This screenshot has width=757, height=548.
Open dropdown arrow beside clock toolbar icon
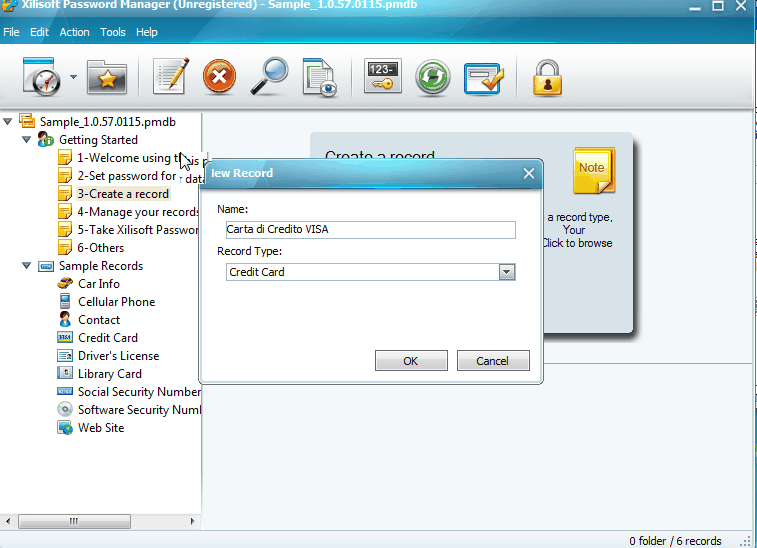click(73, 77)
